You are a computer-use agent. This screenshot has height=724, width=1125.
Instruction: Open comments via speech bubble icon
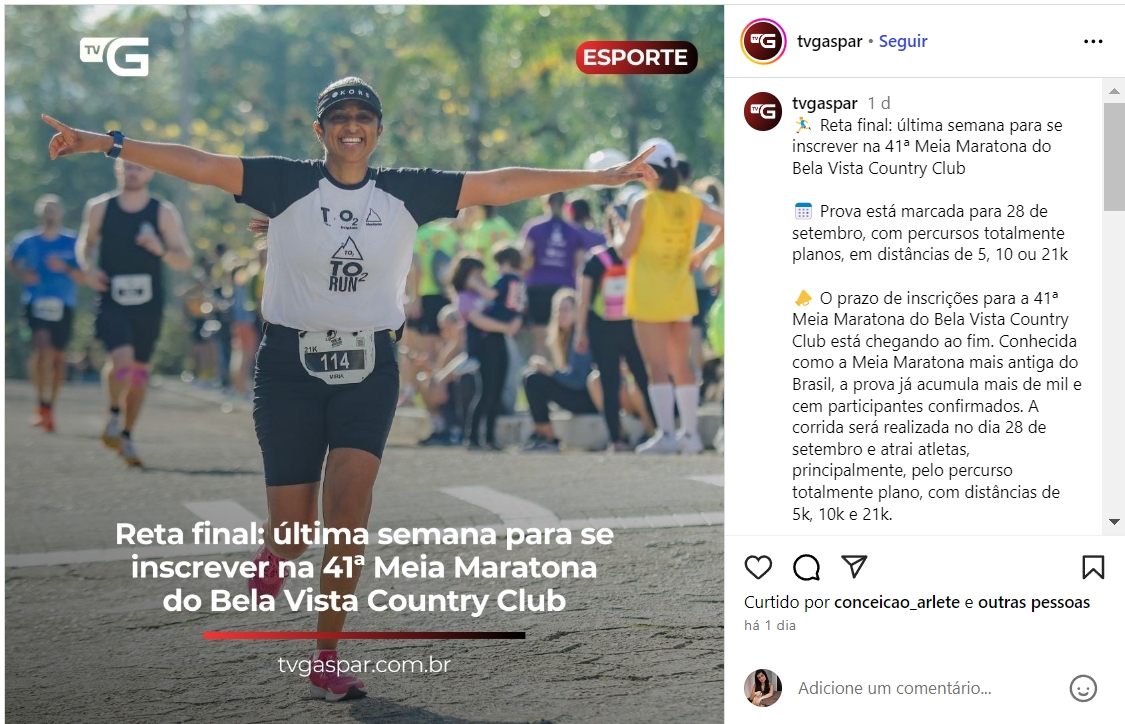pos(806,568)
